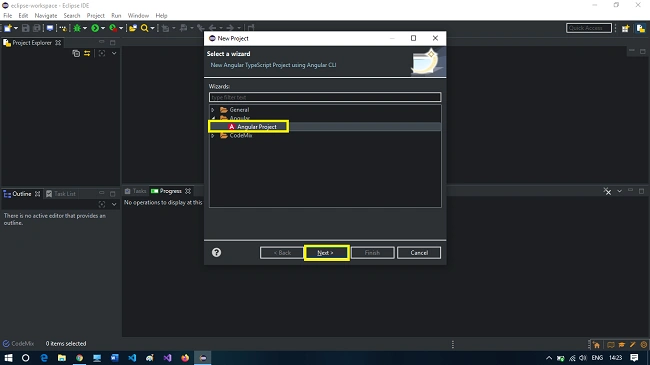Select the Java perspective icon
The width and height of the screenshot is (650, 365).
point(641,28)
